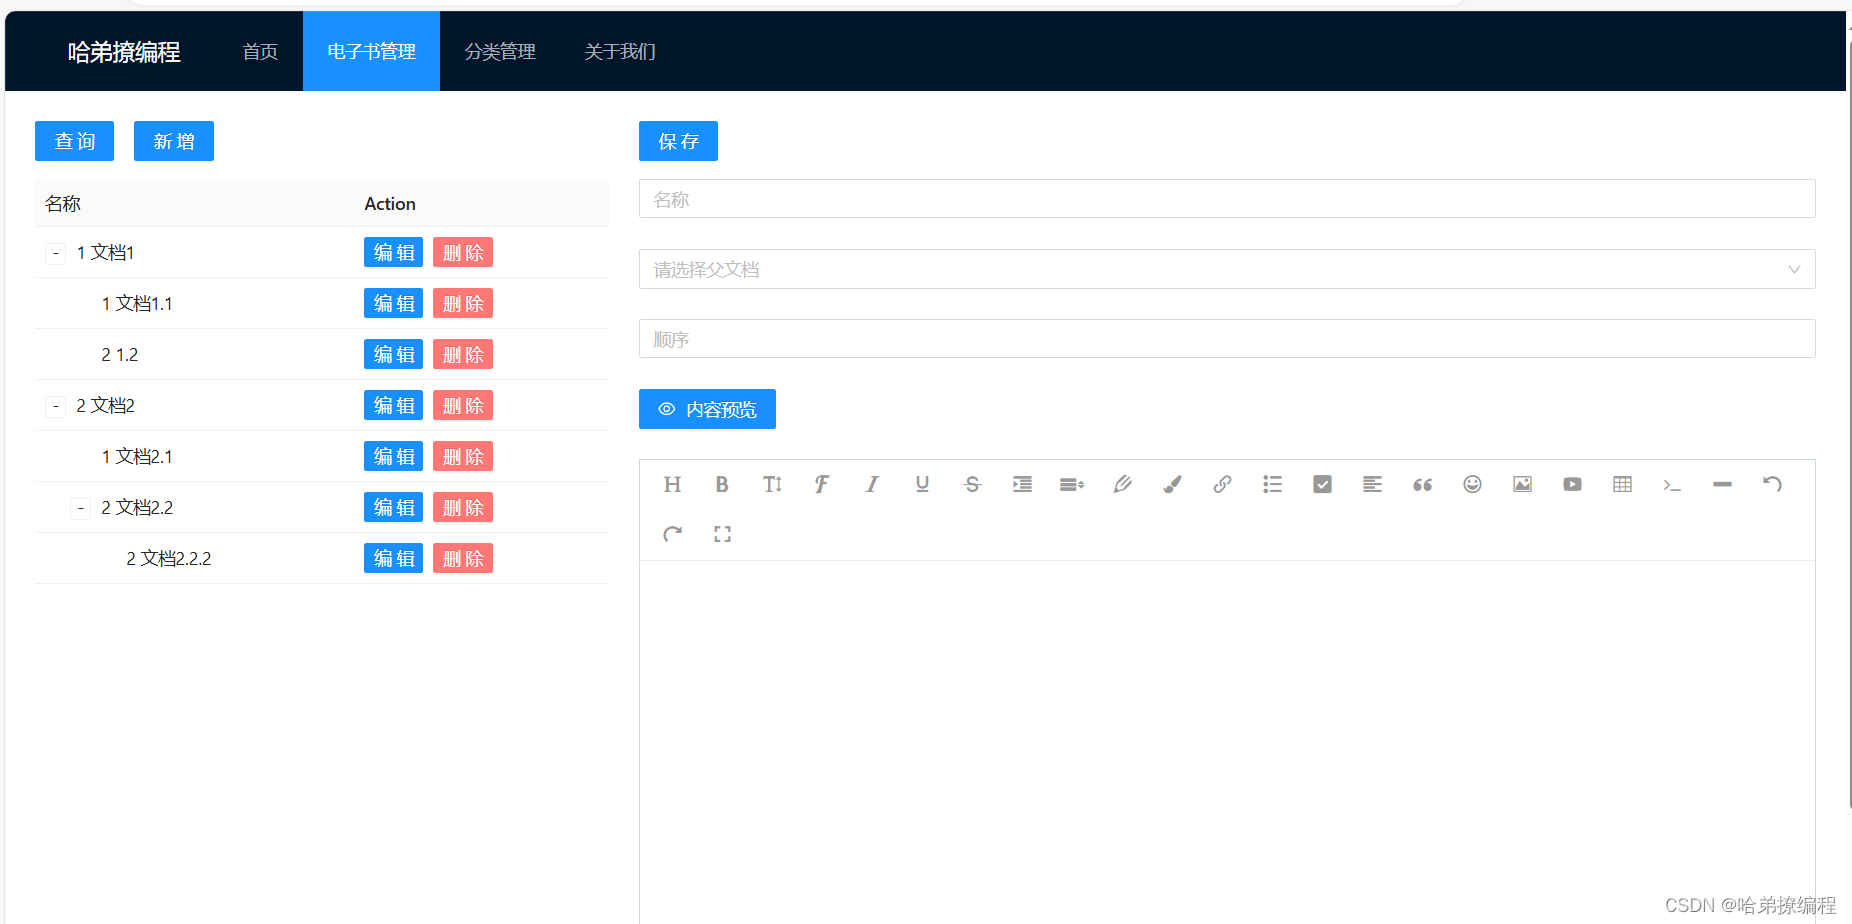The image size is (1852, 924).
Task: Toggle italic formatting
Action: pyautogui.click(x=872, y=485)
